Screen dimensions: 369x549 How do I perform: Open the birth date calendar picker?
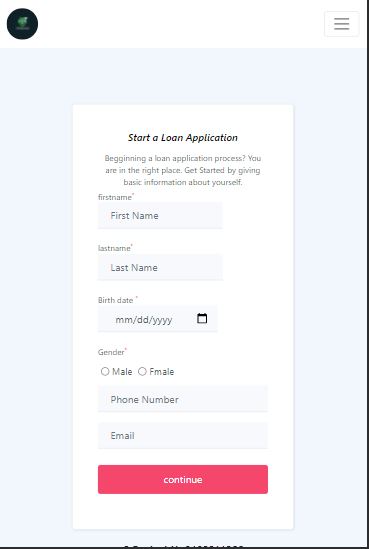point(202,318)
